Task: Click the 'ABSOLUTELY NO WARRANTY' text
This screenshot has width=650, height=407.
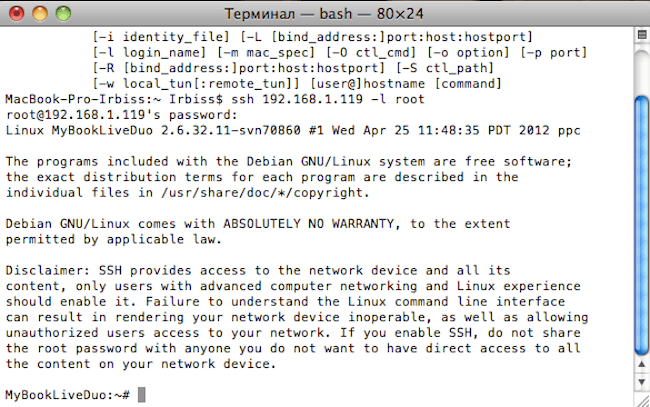Action: pos(309,224)
